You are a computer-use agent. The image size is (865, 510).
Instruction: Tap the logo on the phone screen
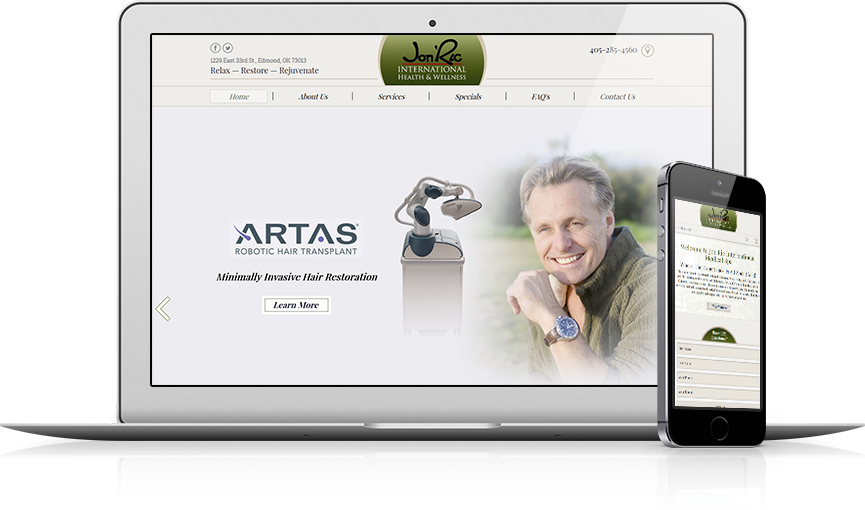click(718, 217)
